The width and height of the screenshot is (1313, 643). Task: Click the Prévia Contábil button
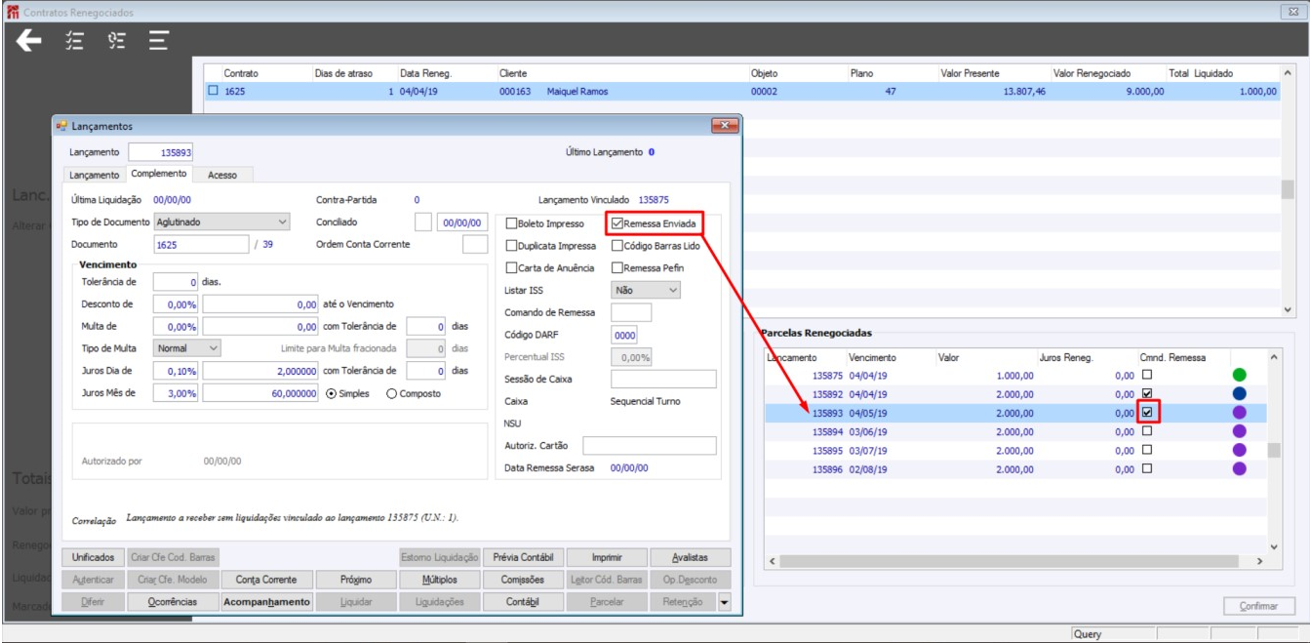coord(523,557)
